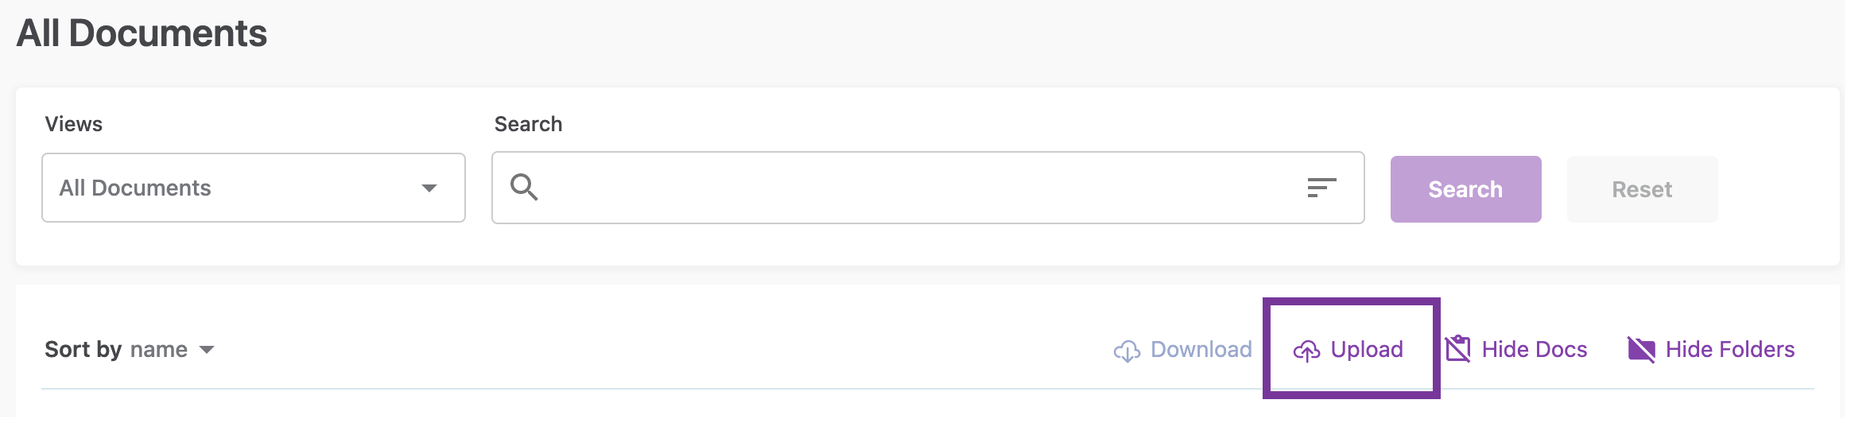The image size is (1851, 423).
Task: Open the Views dropdown showing All Documents
Action: pyautogui.click(x=253, y=188)
